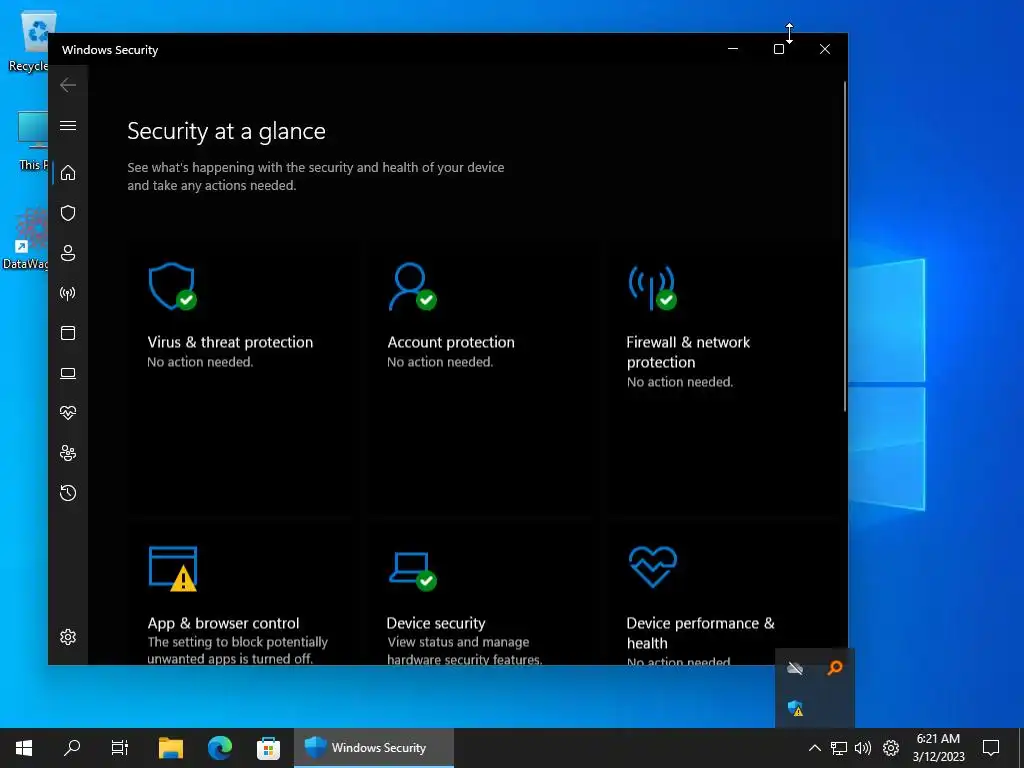This screenshot has height=768, width=1024.
Task: Click the Virus & threat protection shield tile icon
Action: tap(172, 287)
